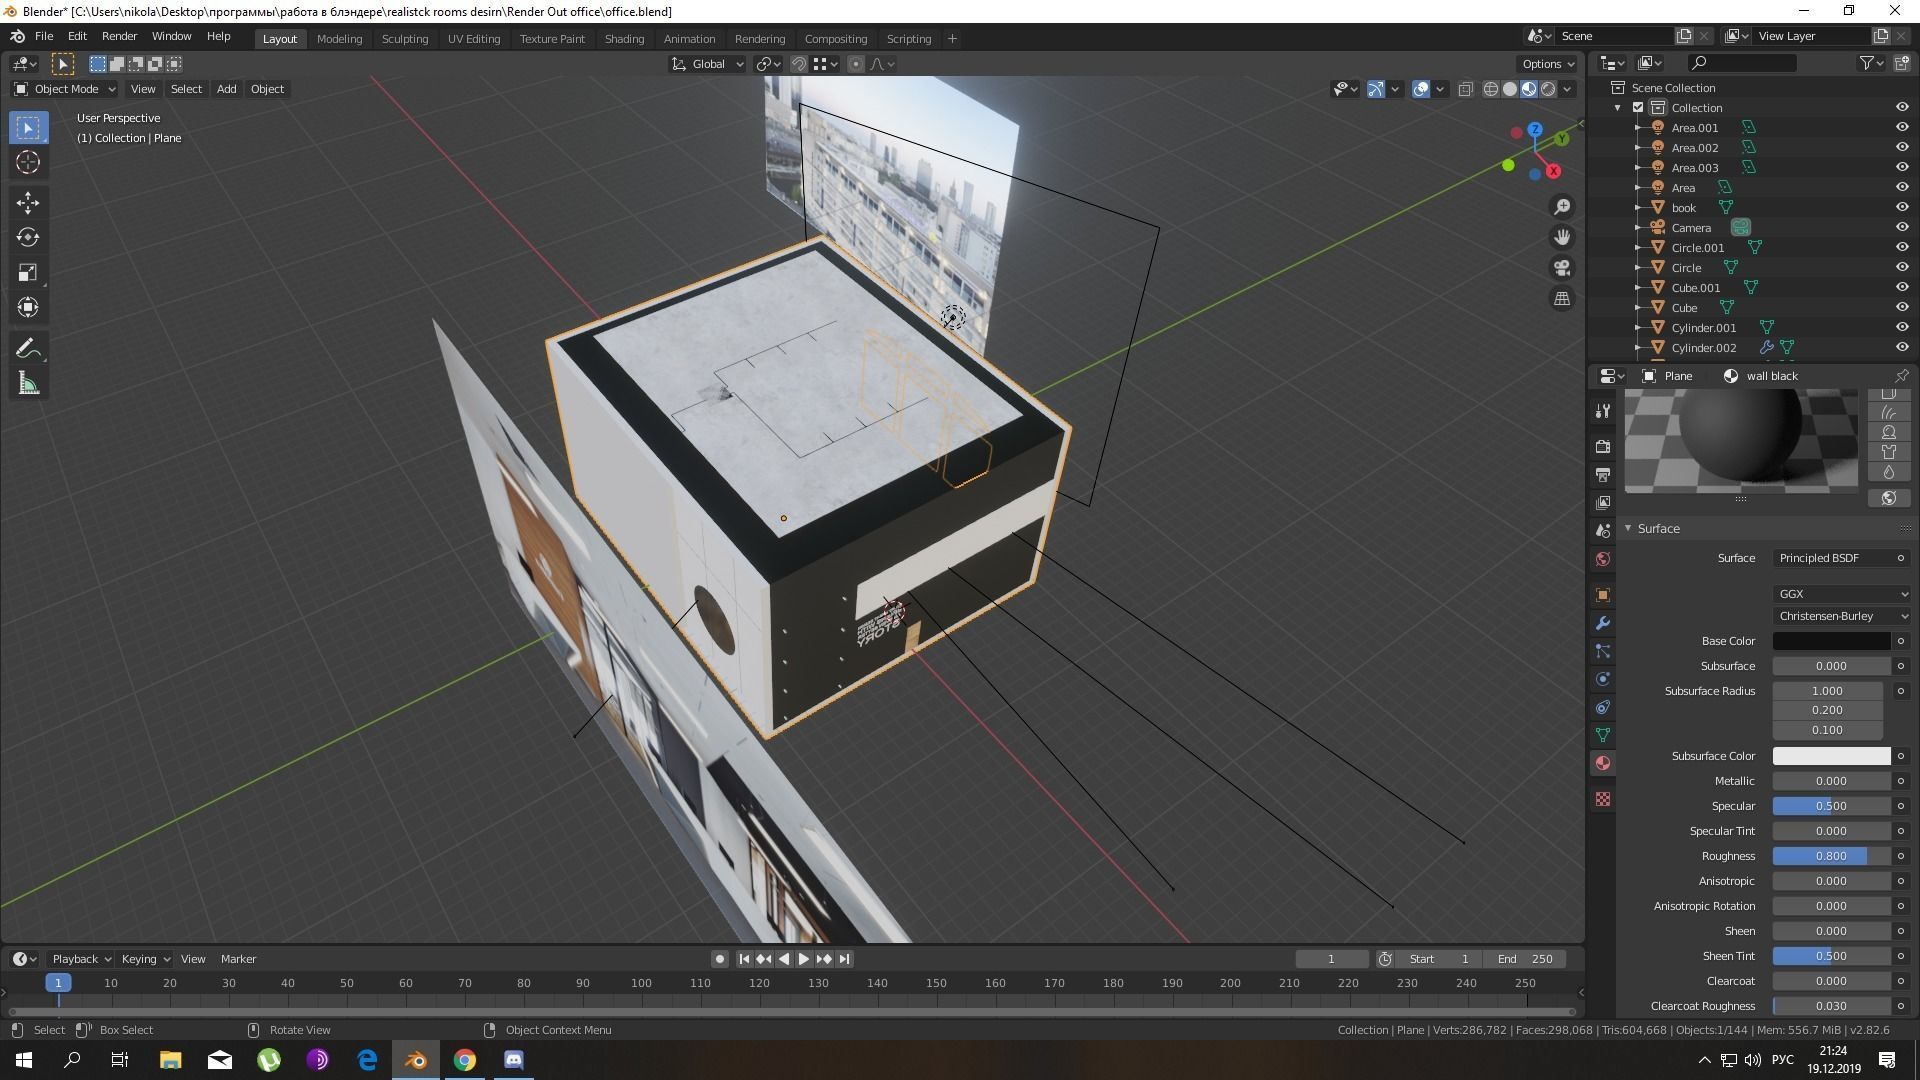Switch perspective/orthographic grid button
The height and width of the screenshot is (1080, 1920).
(1562, 299)
